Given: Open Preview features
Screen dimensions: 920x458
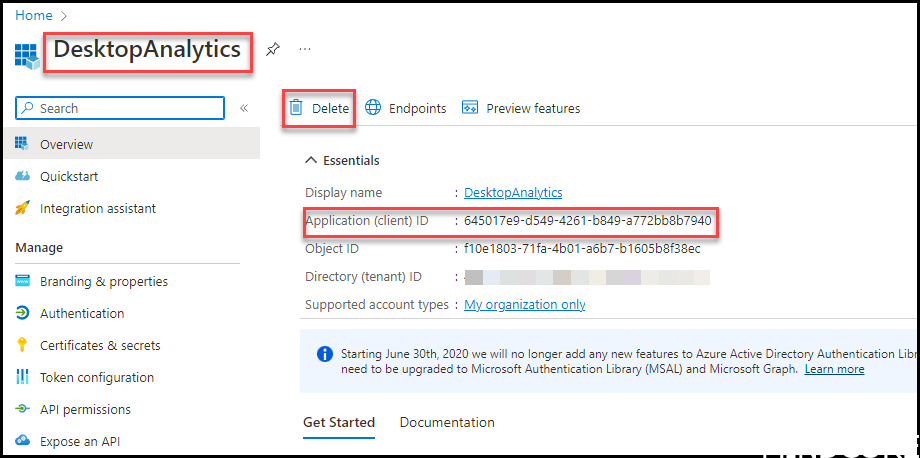Looking at the screenshot, I should pos(521,108).
